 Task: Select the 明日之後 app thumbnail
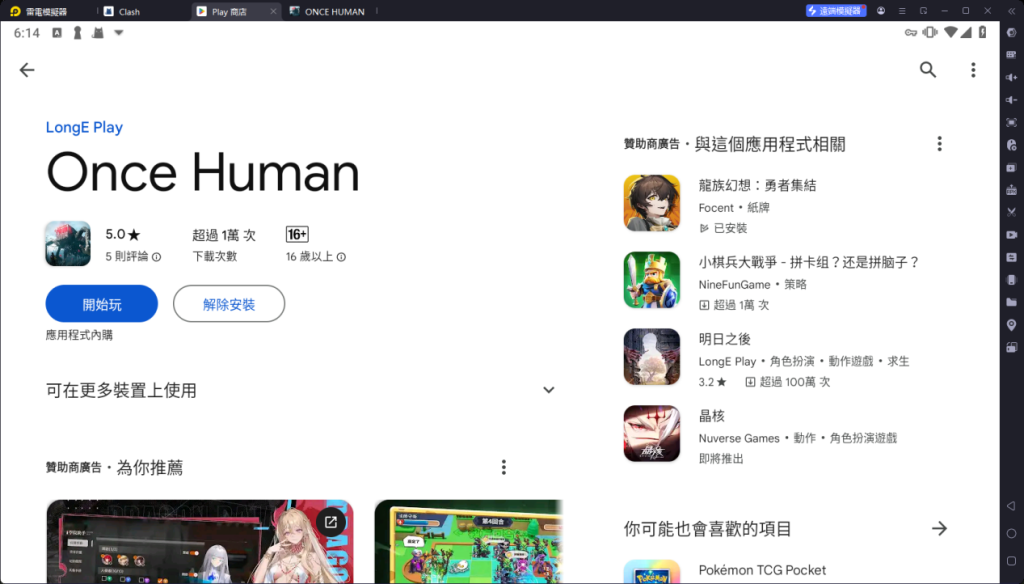tap(652, 357)
